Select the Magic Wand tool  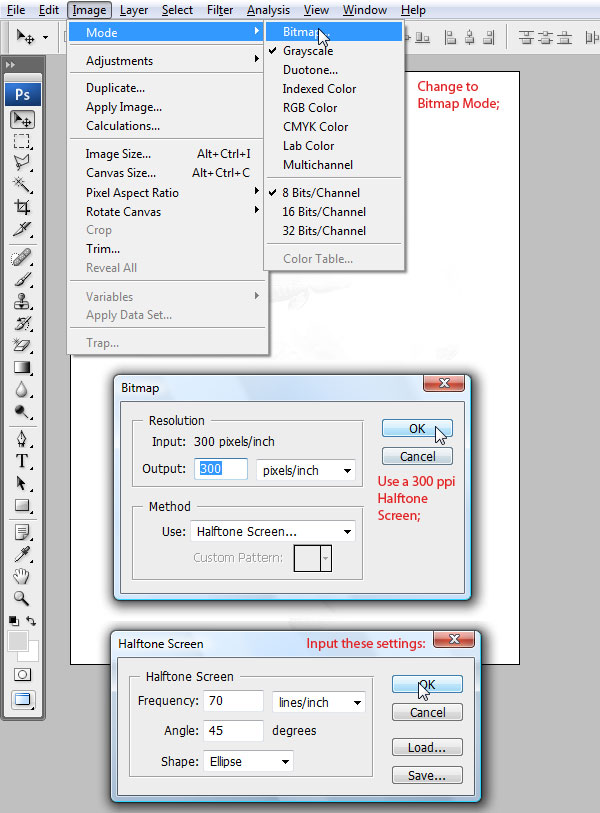point(22,185)
